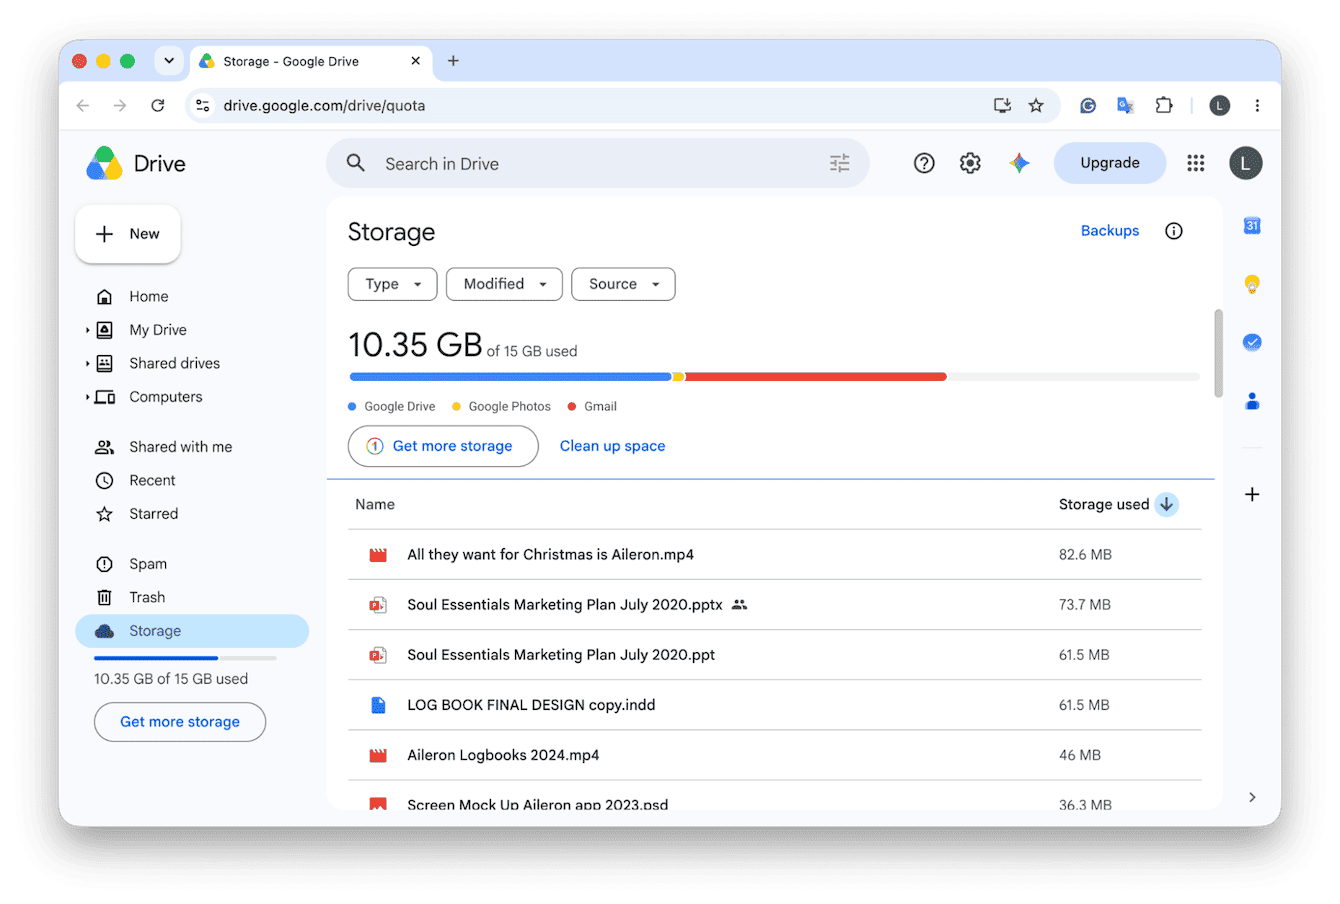Open Google Calendar side panel icon

[x=1252, y=226]
